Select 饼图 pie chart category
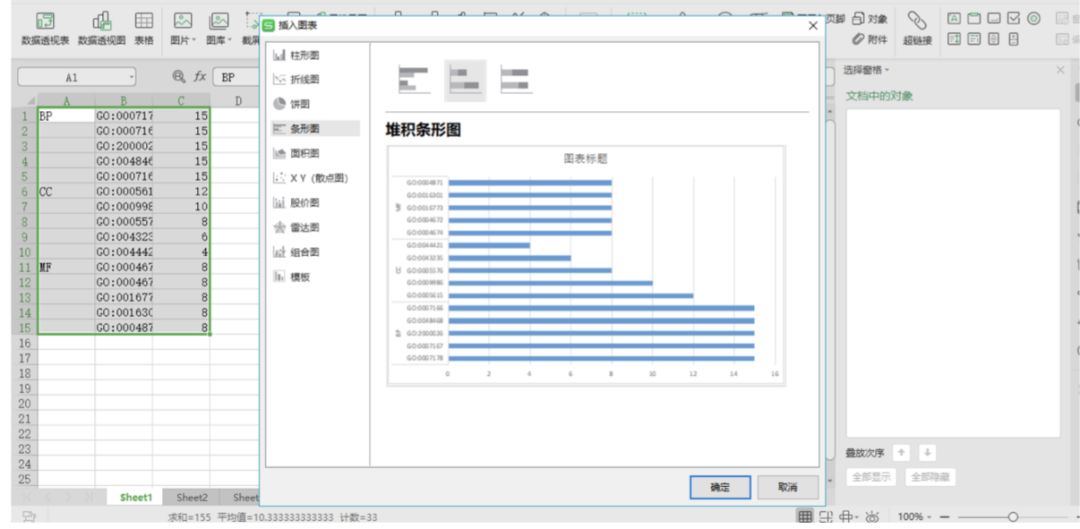Viewport: 1080px width, 529px height. click(315, 104)
